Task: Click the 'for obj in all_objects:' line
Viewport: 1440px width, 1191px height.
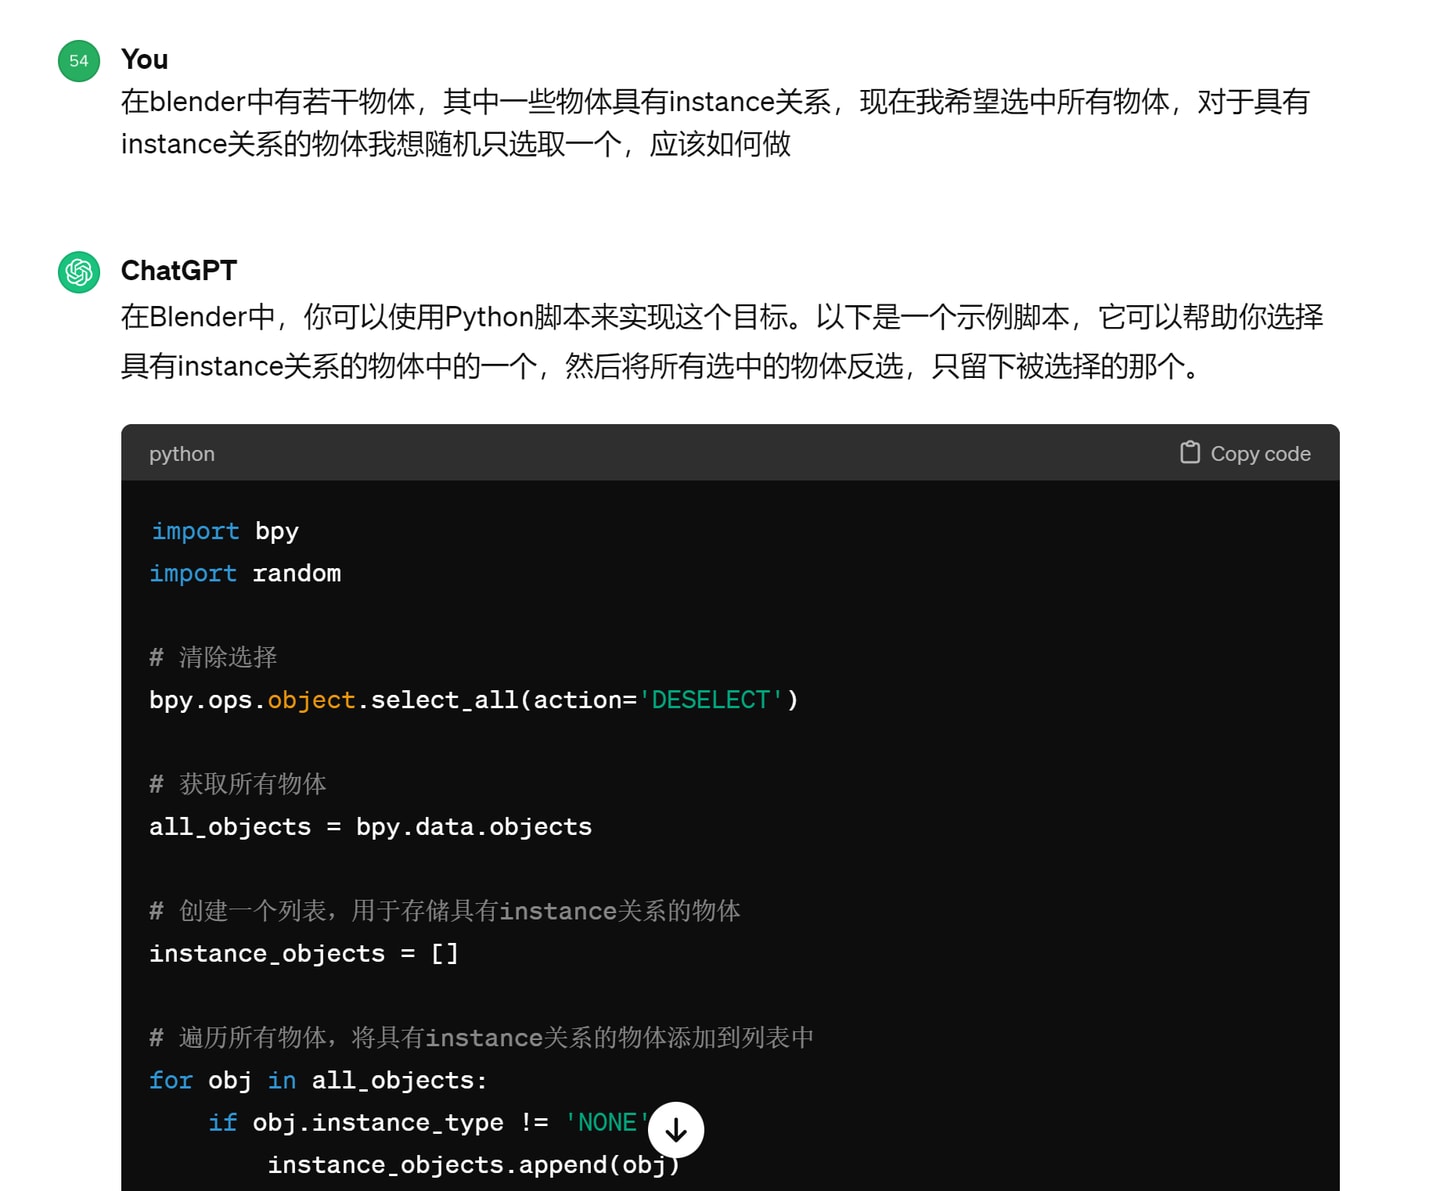Action: (318, 1081)
